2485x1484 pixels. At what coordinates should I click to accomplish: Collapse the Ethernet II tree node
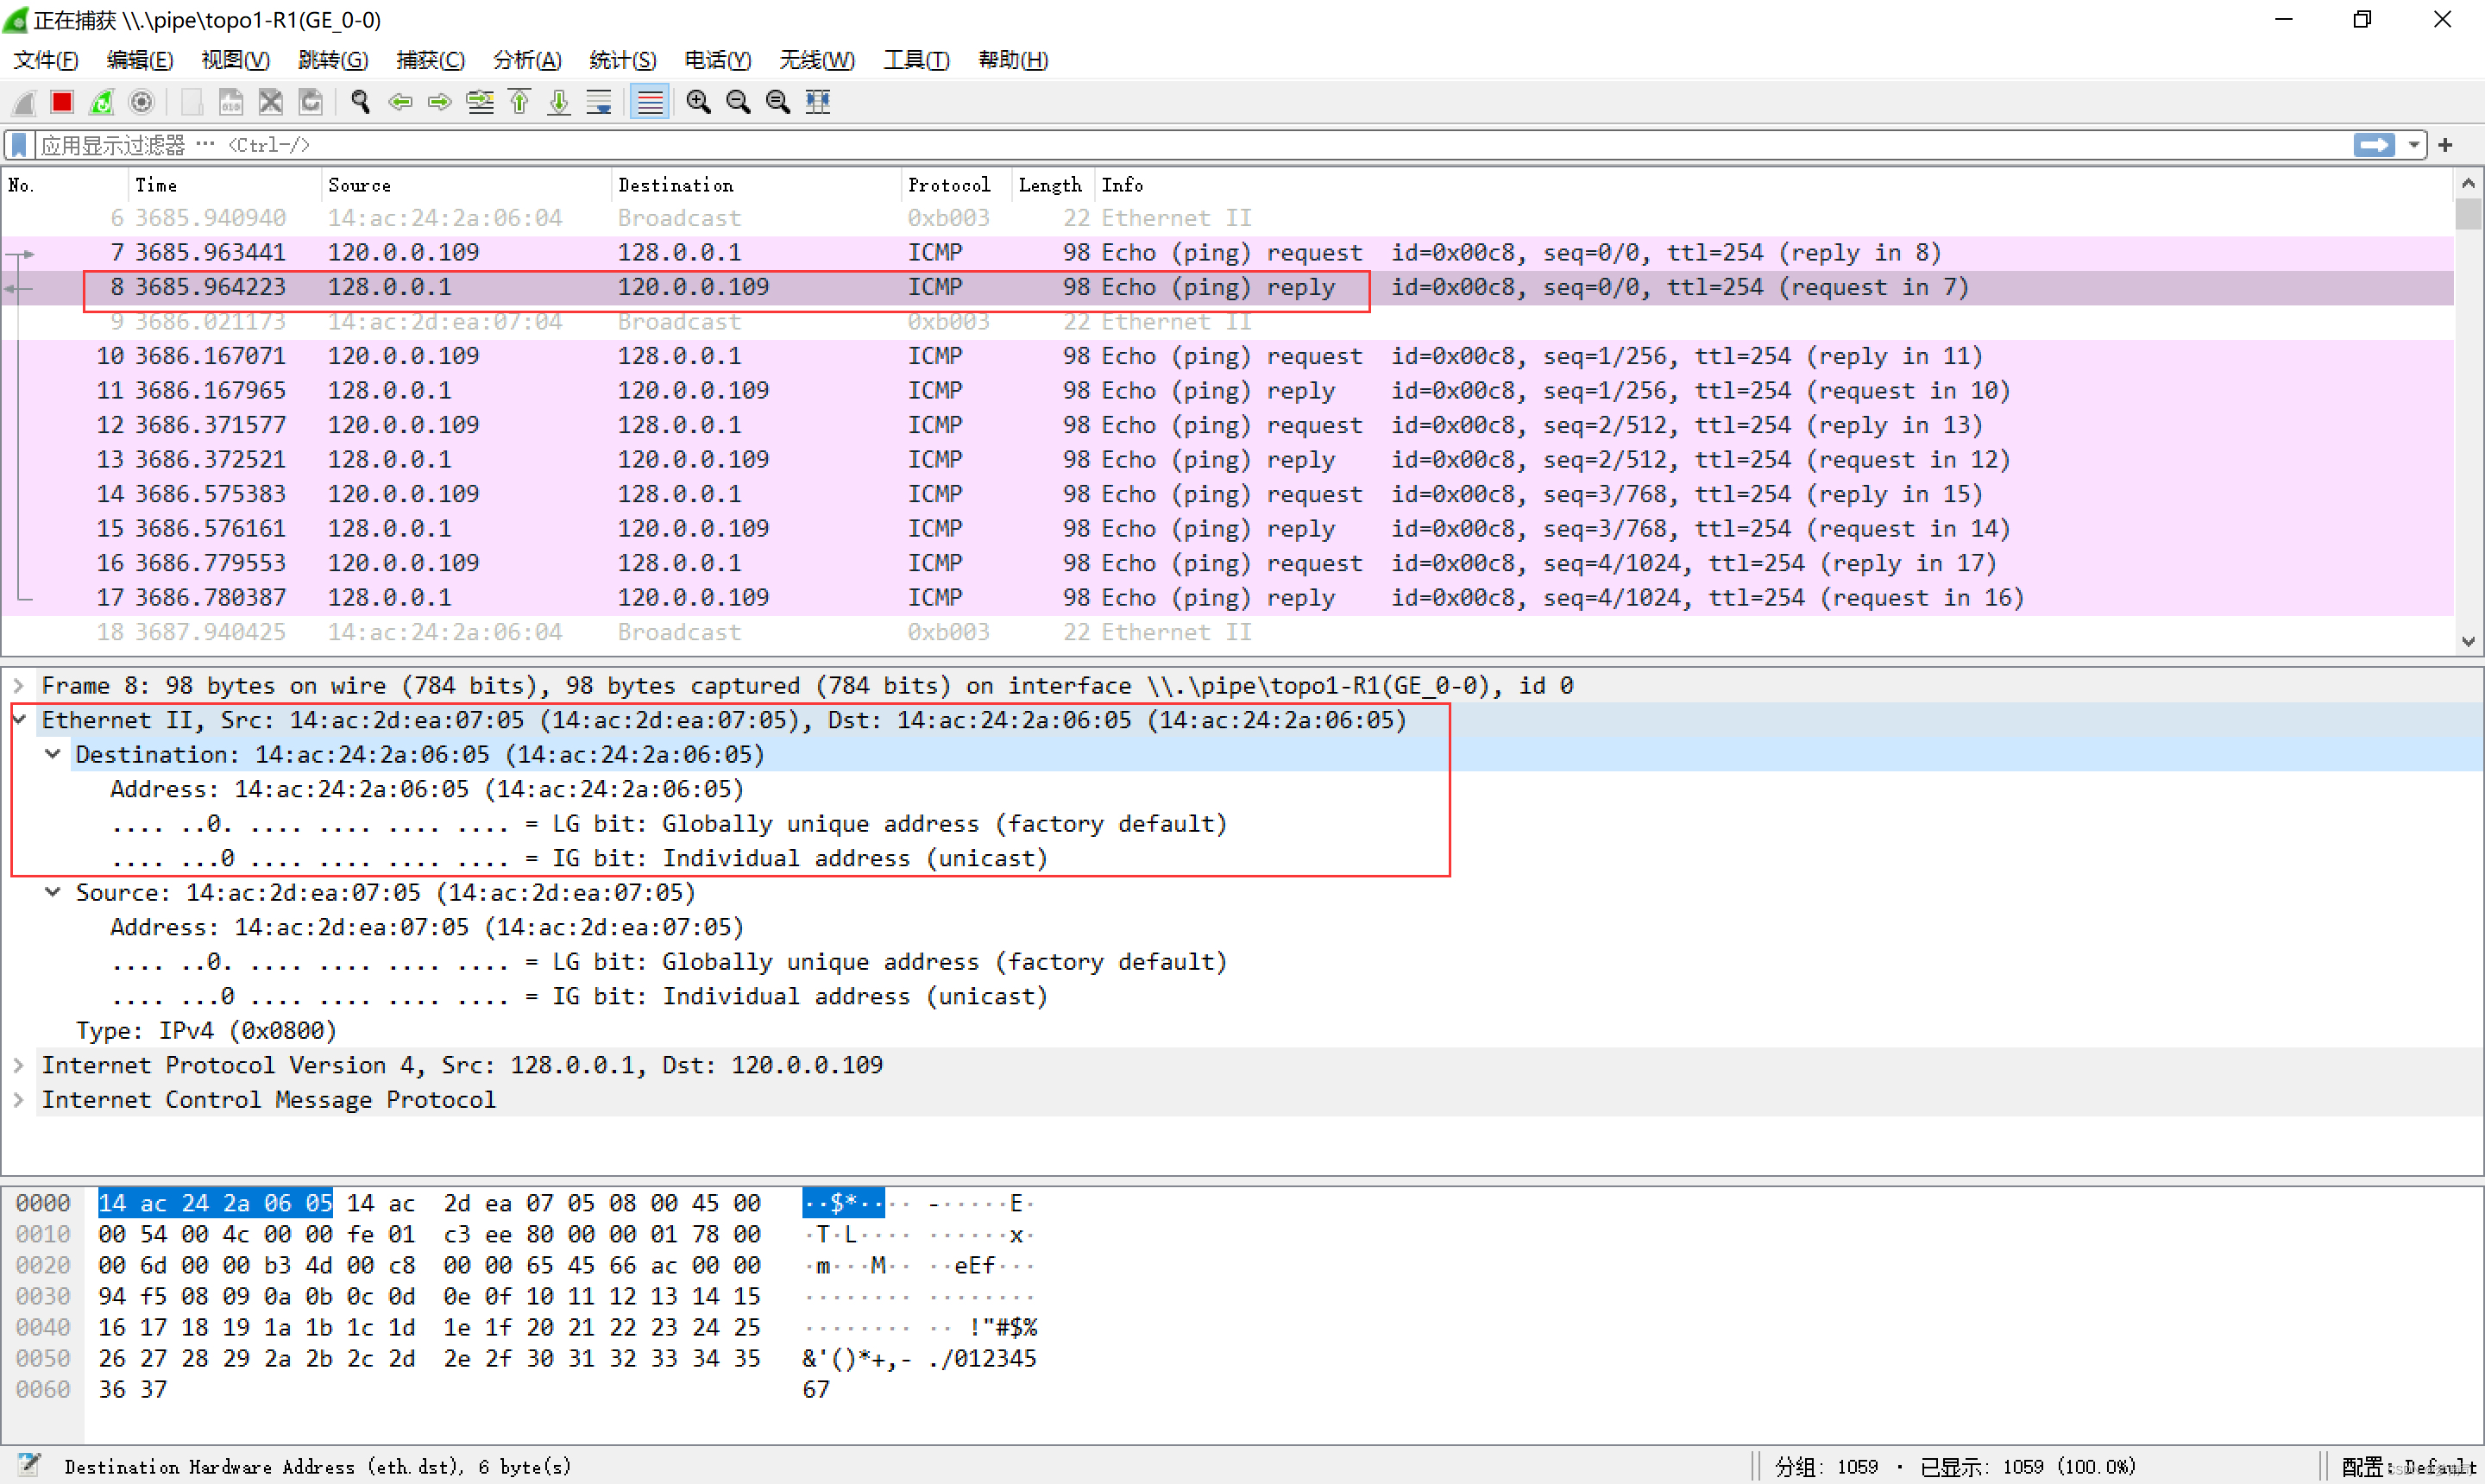(x=19, y=720)
